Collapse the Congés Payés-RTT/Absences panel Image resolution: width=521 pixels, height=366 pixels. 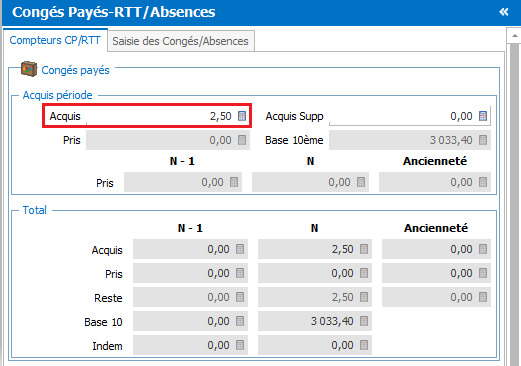[504, 12]
